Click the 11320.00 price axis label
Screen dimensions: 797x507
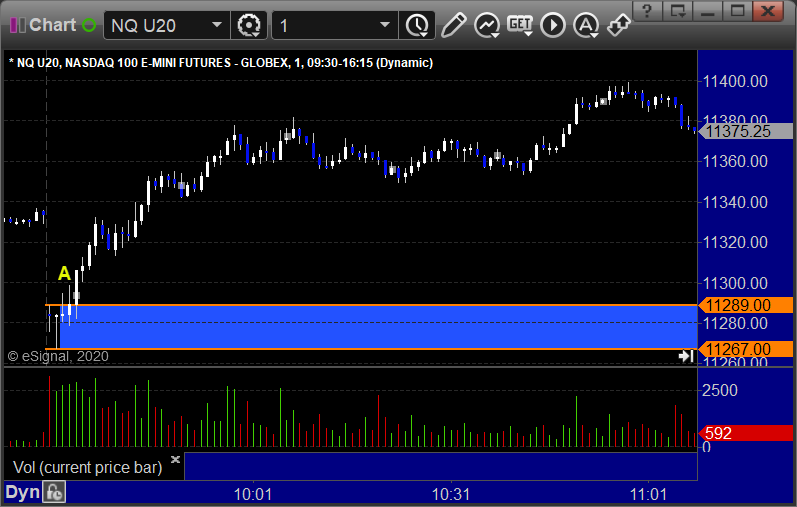click(735, 242)
